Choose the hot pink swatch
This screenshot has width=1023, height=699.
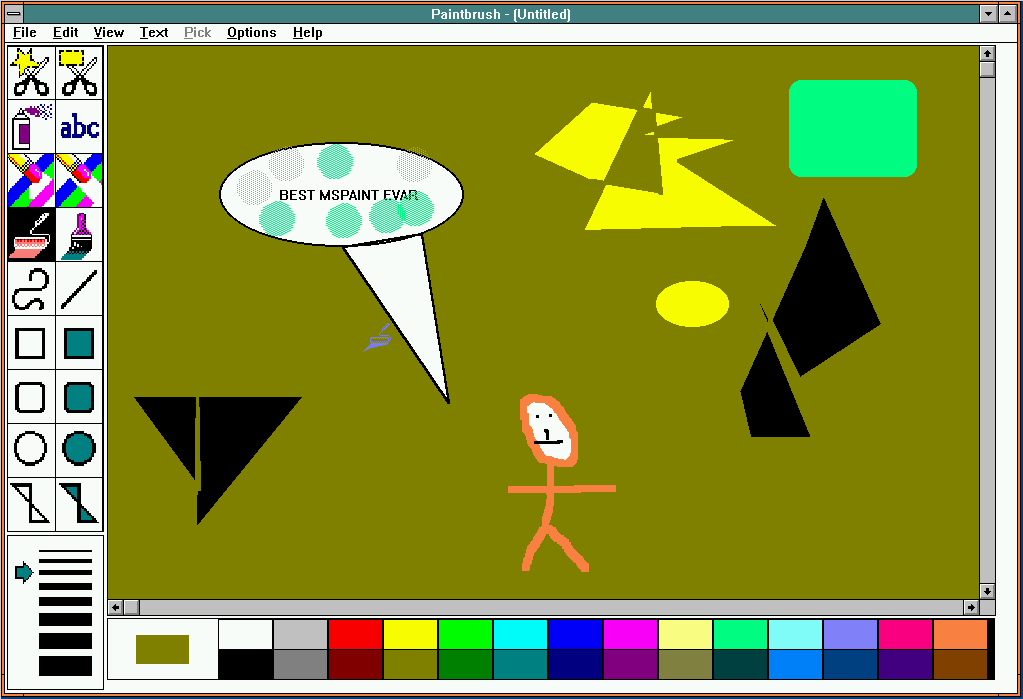point(906,634)
